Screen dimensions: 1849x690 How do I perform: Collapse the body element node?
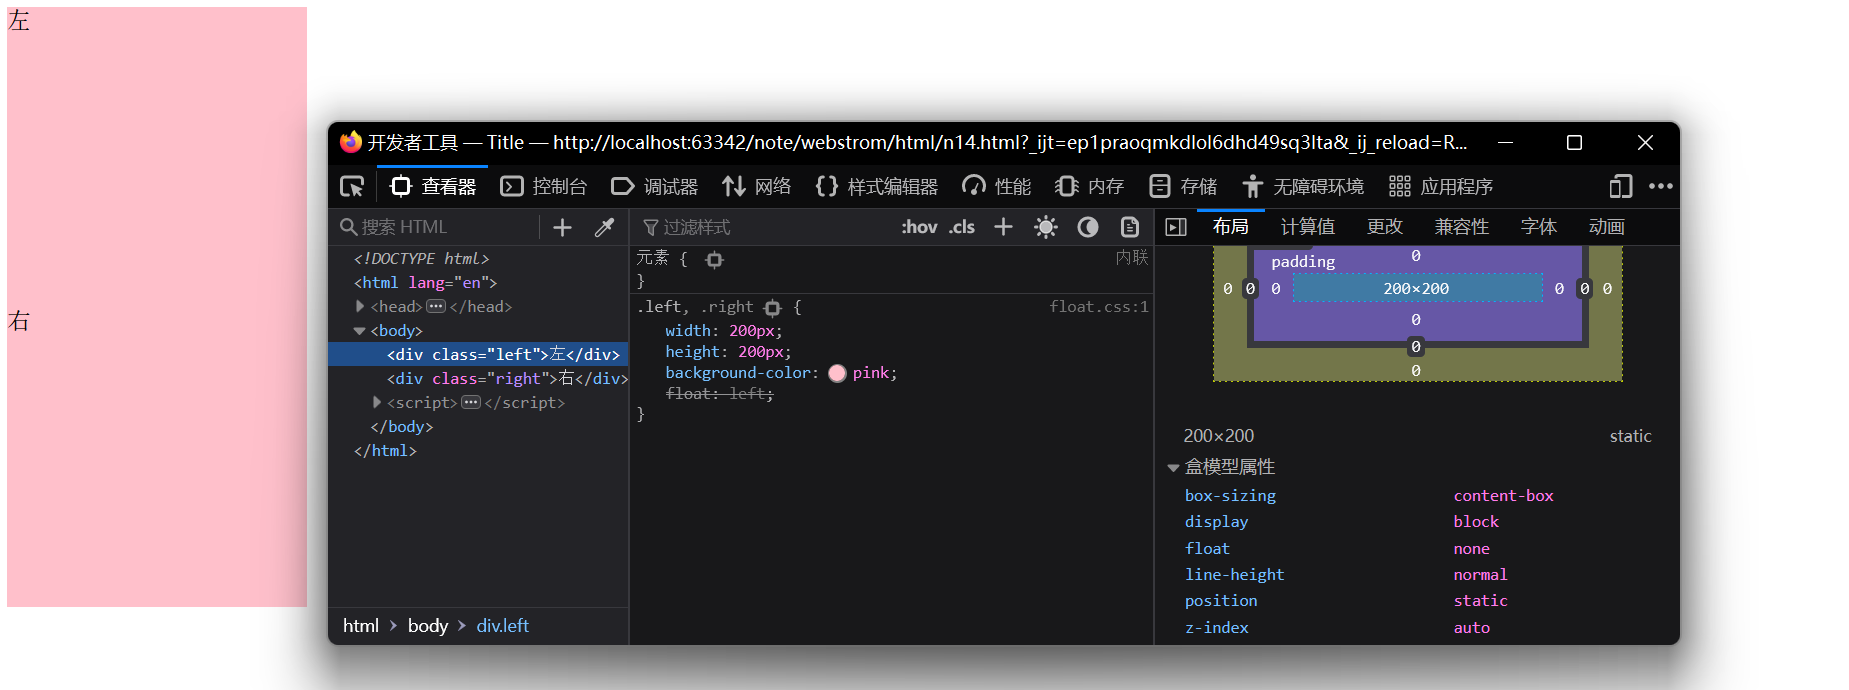pyautogui.click(x=360, y=331)
